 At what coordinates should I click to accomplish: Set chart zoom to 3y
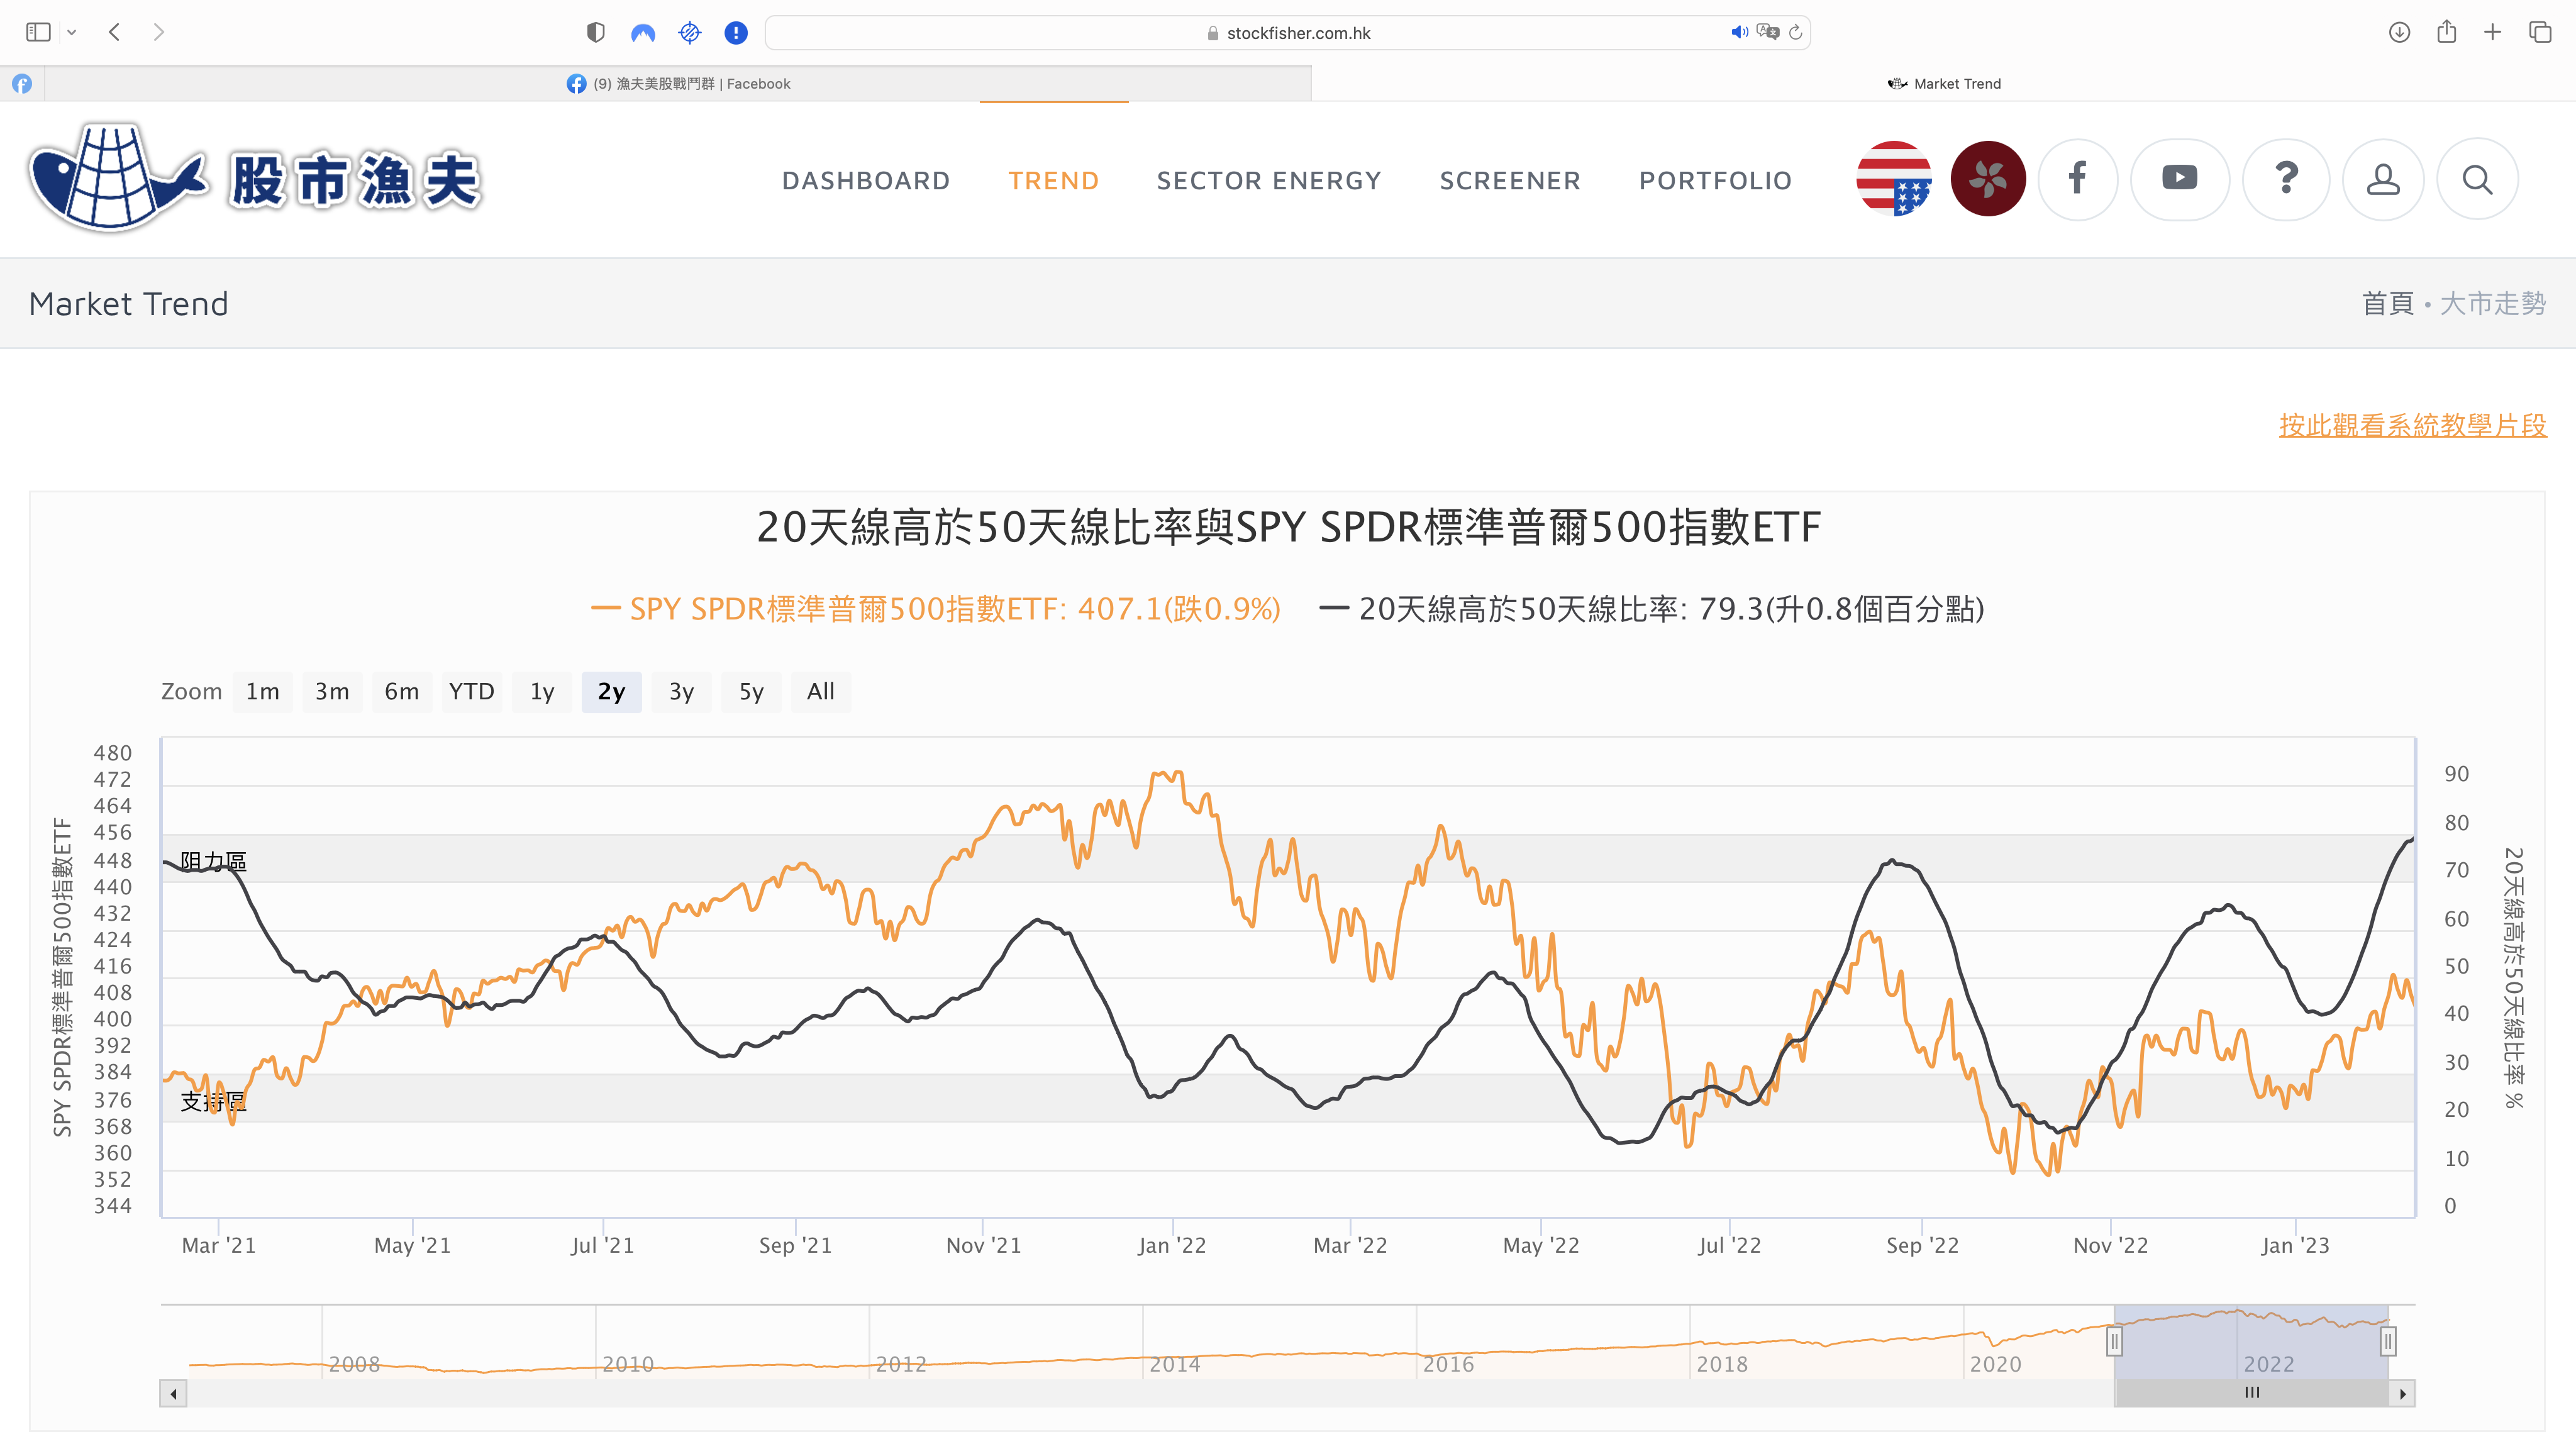click(682, 691)
